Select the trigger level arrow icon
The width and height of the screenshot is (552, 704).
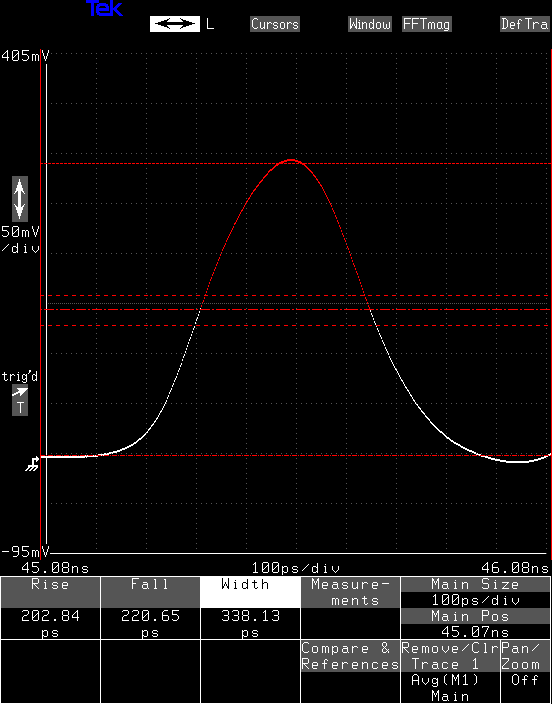click(20, 392)
